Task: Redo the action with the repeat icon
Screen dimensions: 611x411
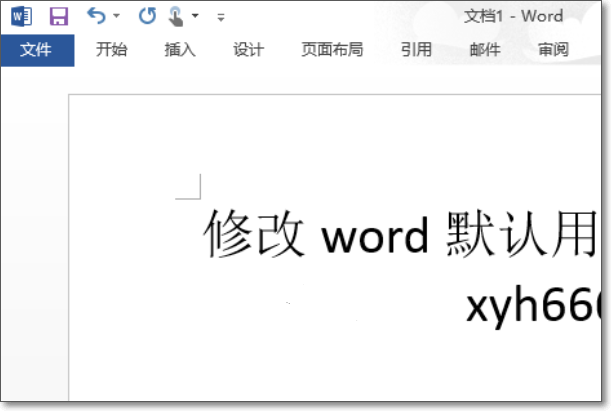Action: tap(147, 16)
